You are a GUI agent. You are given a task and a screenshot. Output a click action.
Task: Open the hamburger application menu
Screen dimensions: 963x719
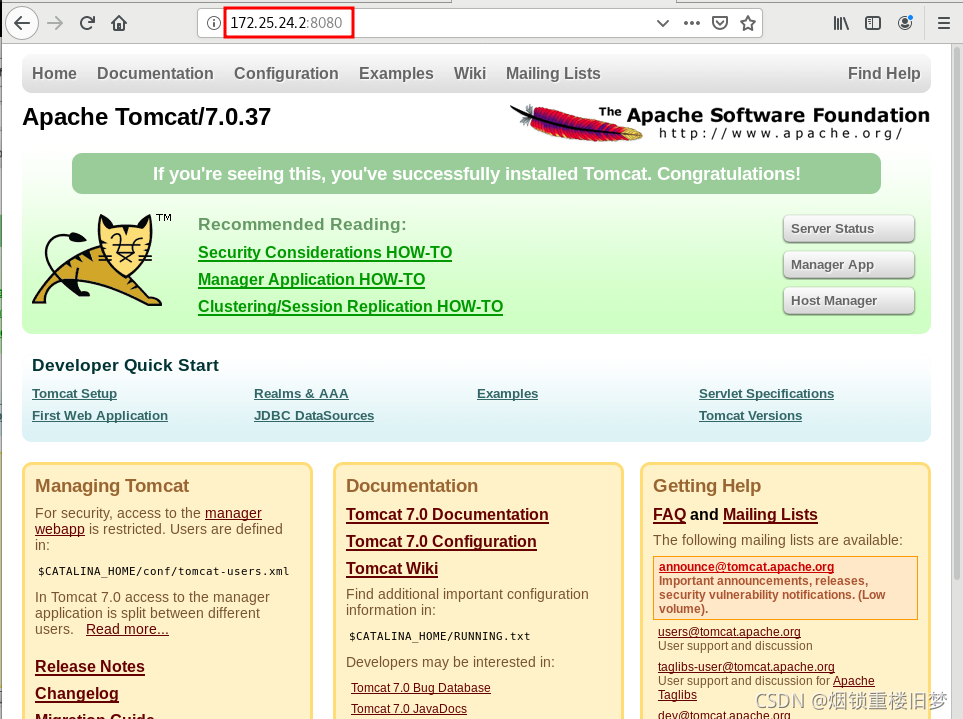[944, 23]
